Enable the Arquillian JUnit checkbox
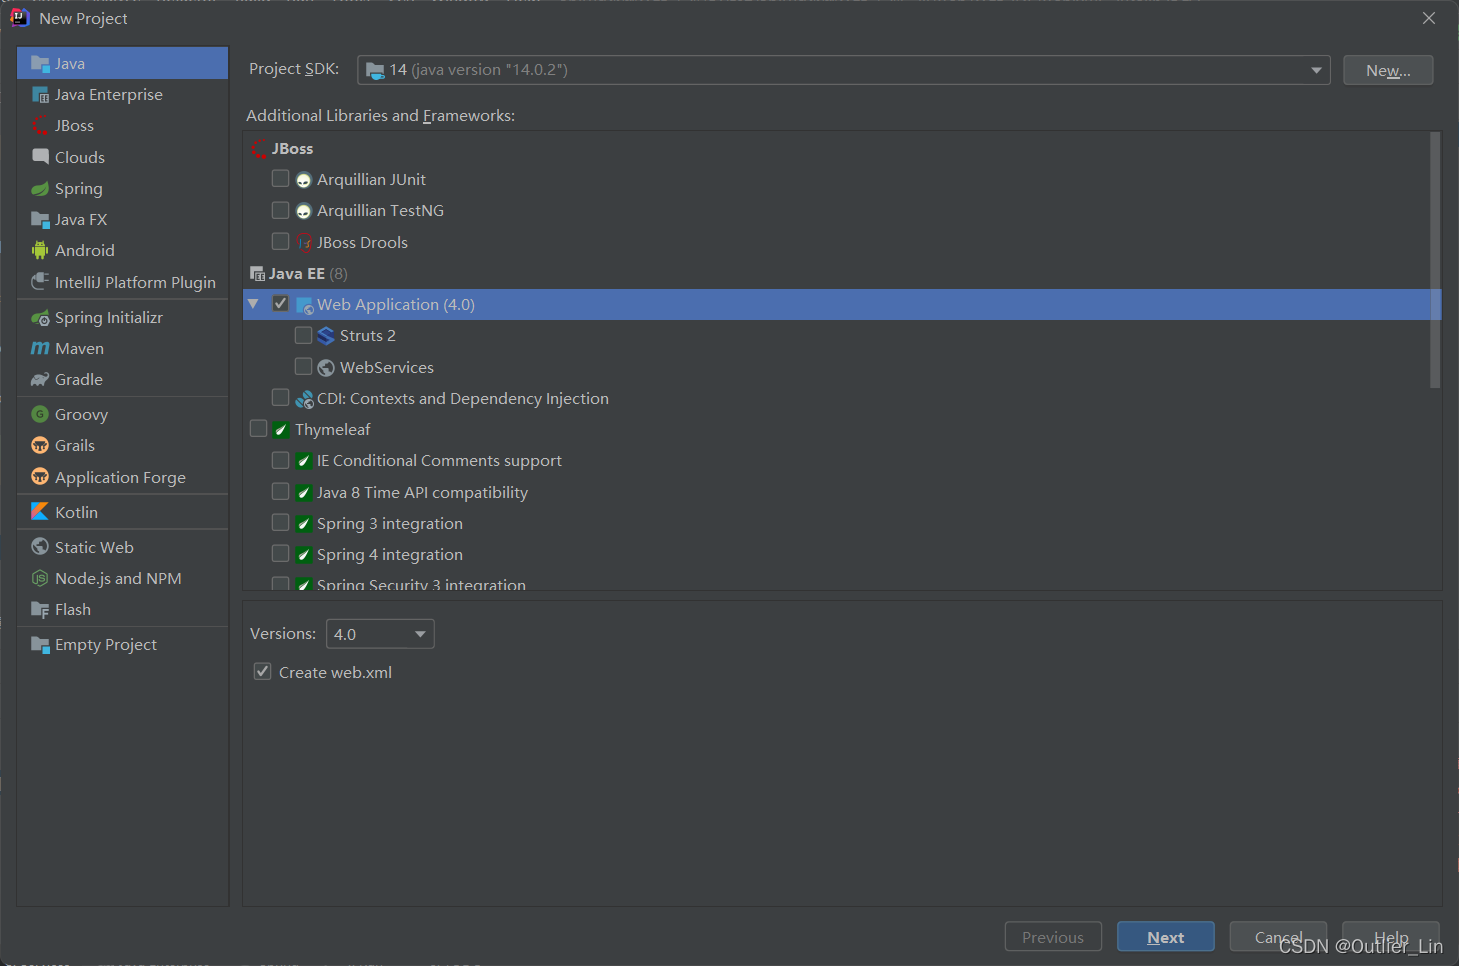 click(x=281, y=179)
